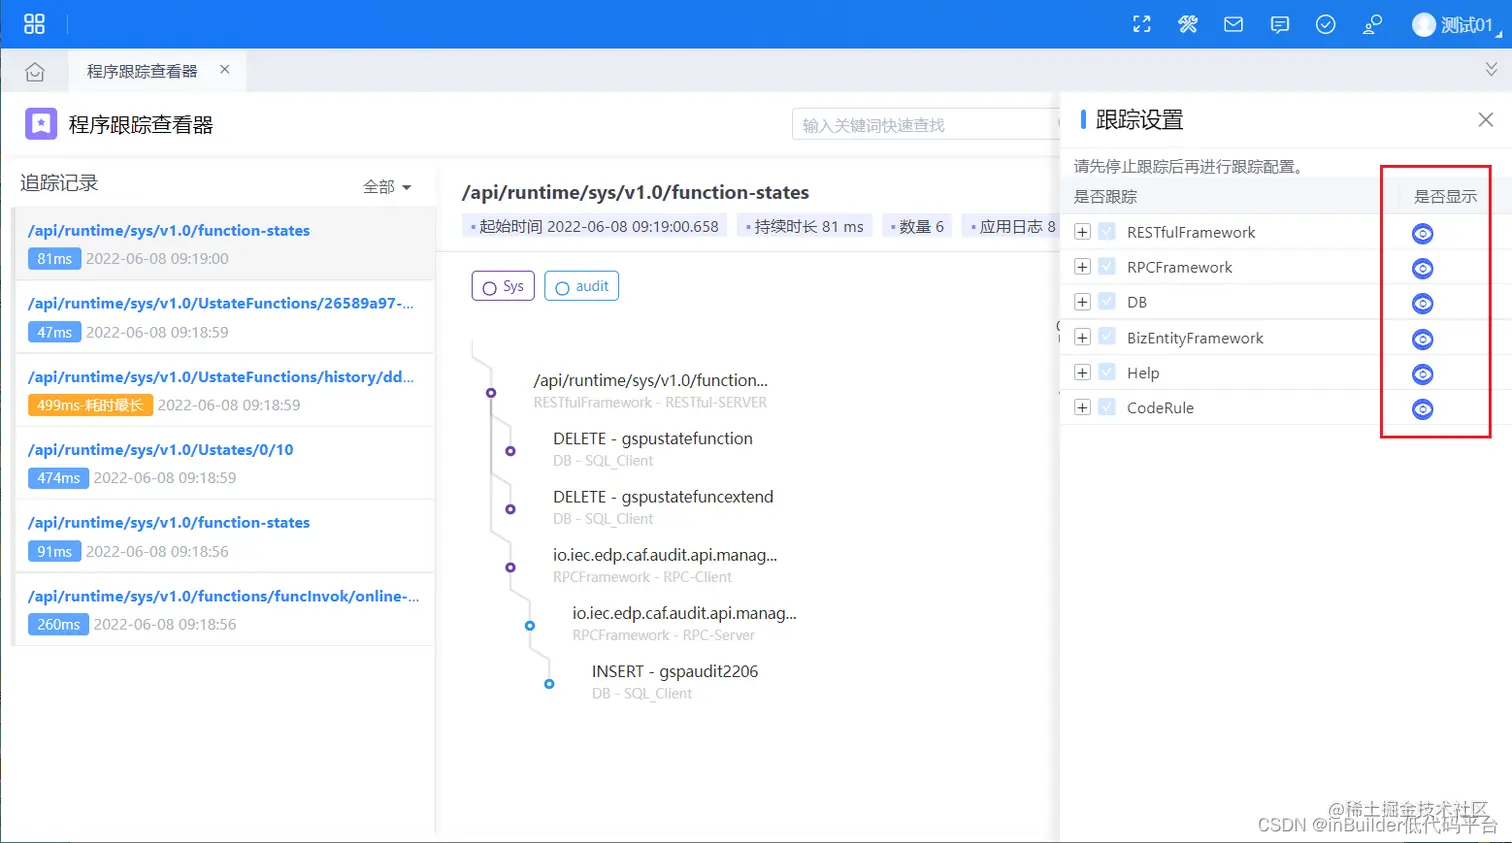The width and height of the screenshot is (1512, 843).
Task: Open the 81ms function-states trace record
Action: click(224, 244)
